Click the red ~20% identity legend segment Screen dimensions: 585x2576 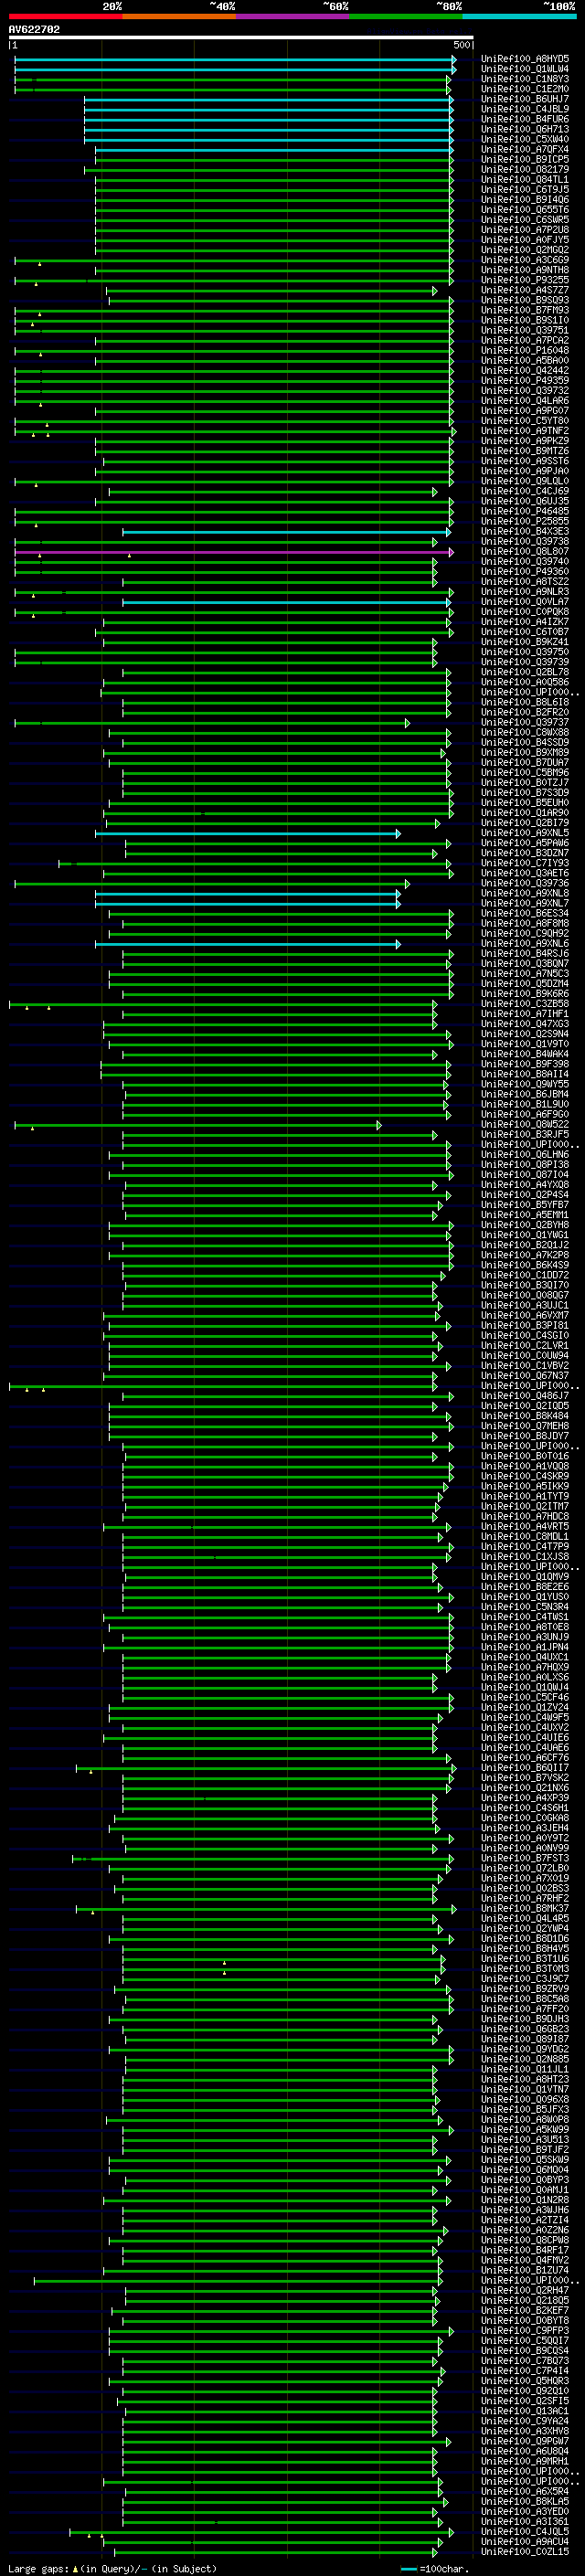tap(65, 17)
